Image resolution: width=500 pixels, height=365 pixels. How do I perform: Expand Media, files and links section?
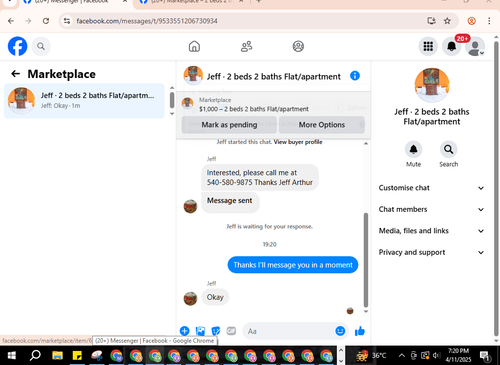point(431,231)
